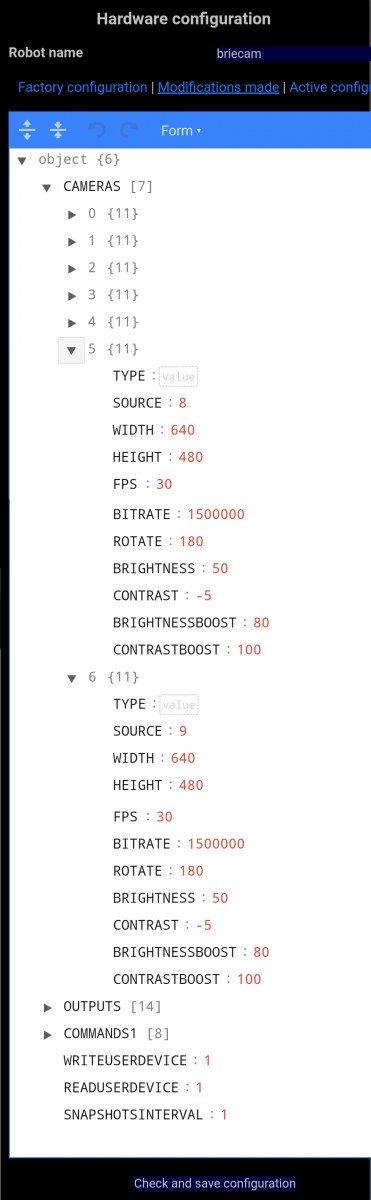Expand camera 3 entry

coord(72,295)
